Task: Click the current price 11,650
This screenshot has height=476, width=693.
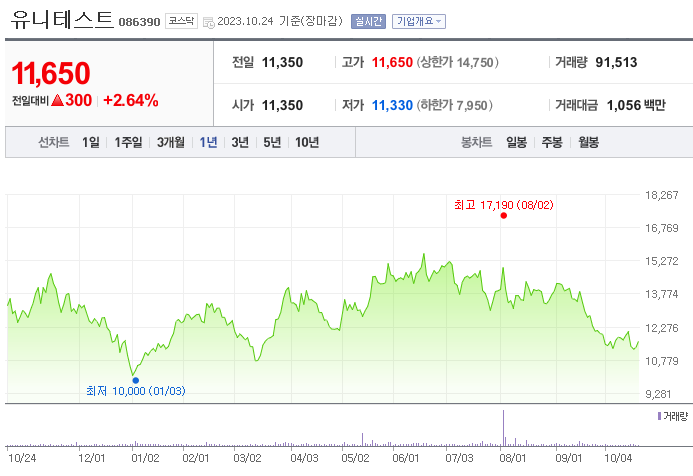Action: [x=51, y=73]
